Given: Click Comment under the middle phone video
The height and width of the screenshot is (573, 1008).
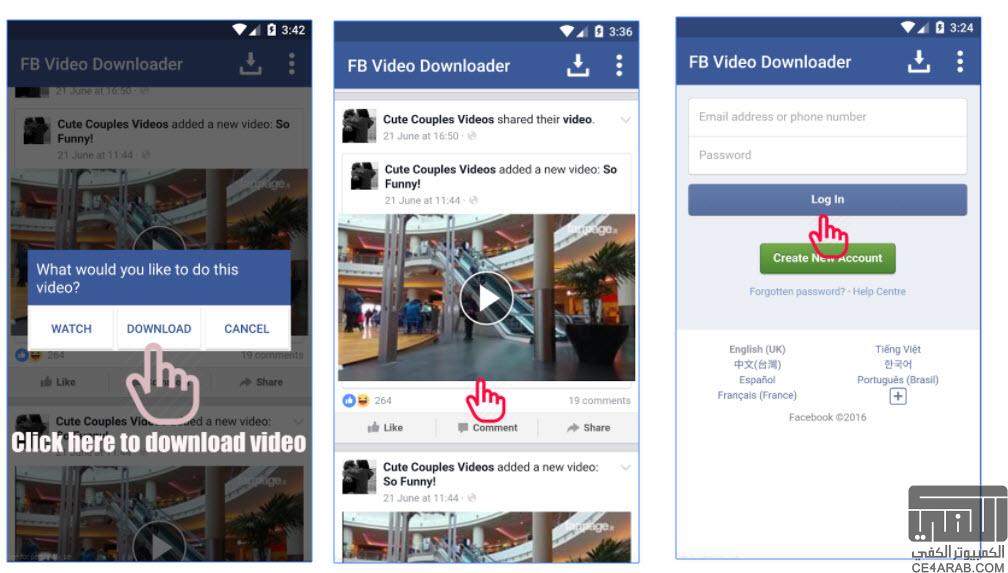Looking at the screenshot, I should [487, 428].
